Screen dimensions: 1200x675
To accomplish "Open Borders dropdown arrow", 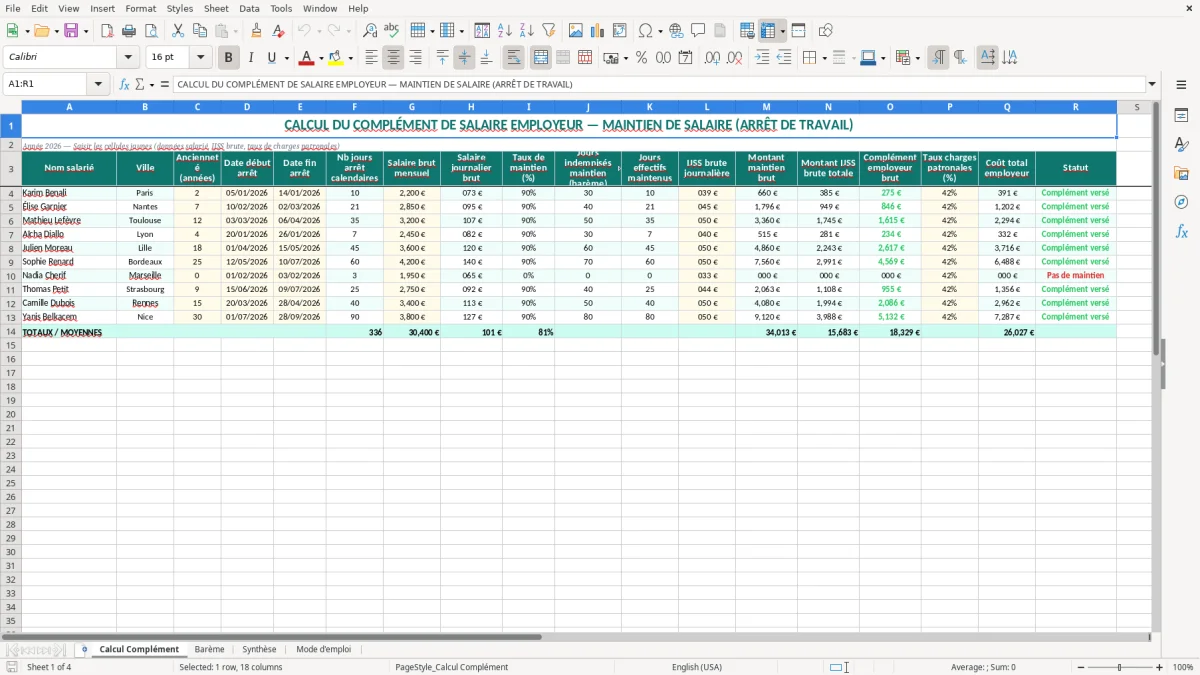I will (824, 58).
